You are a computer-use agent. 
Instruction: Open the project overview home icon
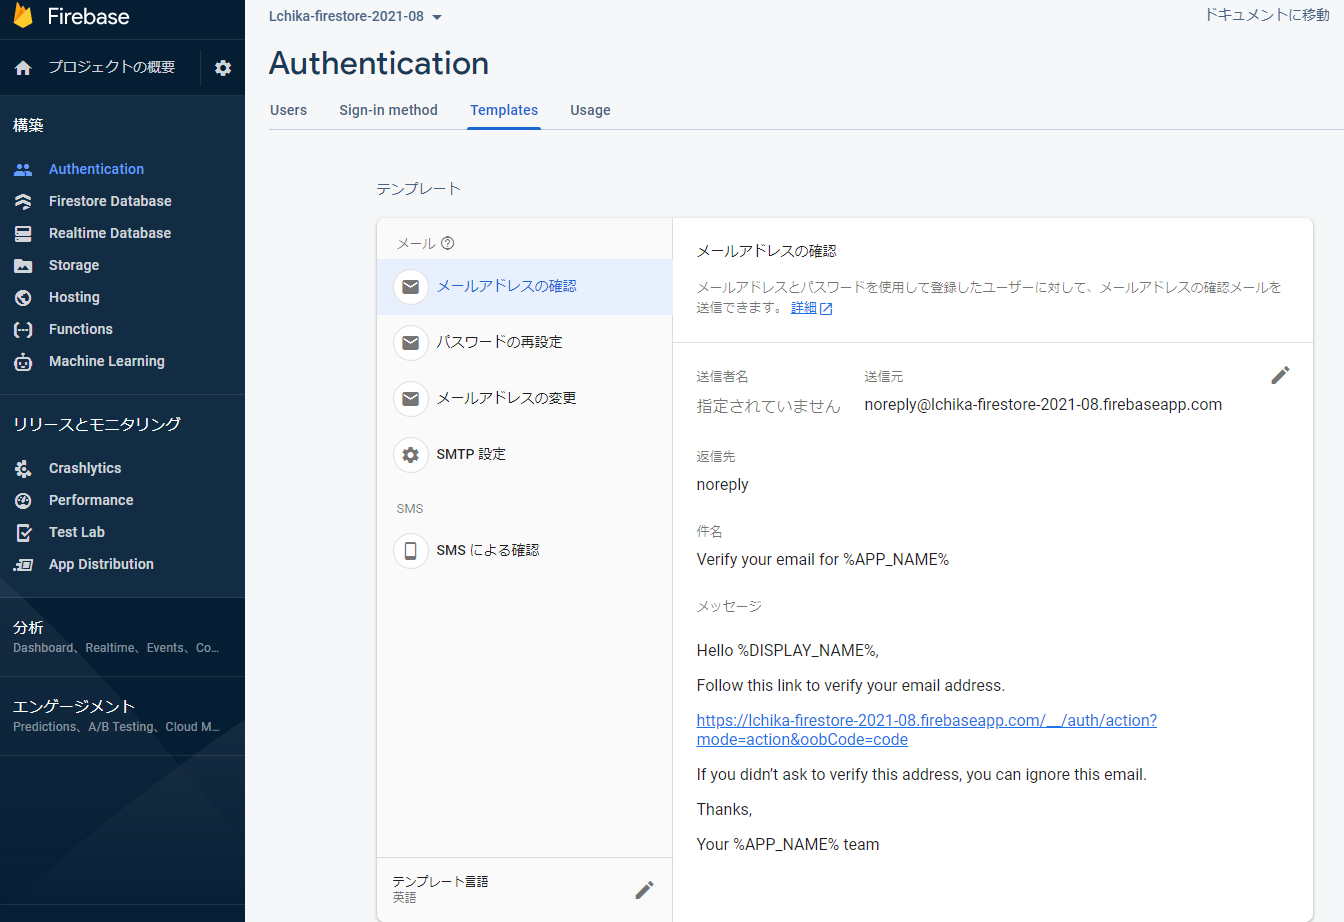coord(23,68)
